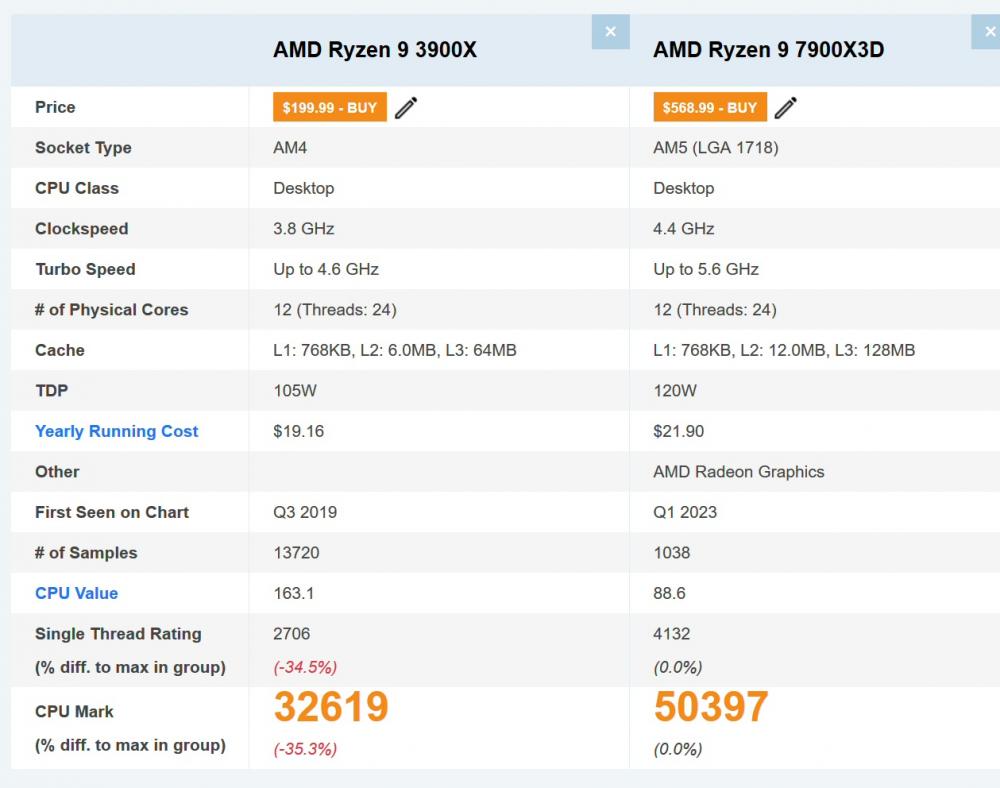The image size is (1000, 788).
Task: Buy the Ryzen 9 3900X for $199.99
Action: pos(330,107)
